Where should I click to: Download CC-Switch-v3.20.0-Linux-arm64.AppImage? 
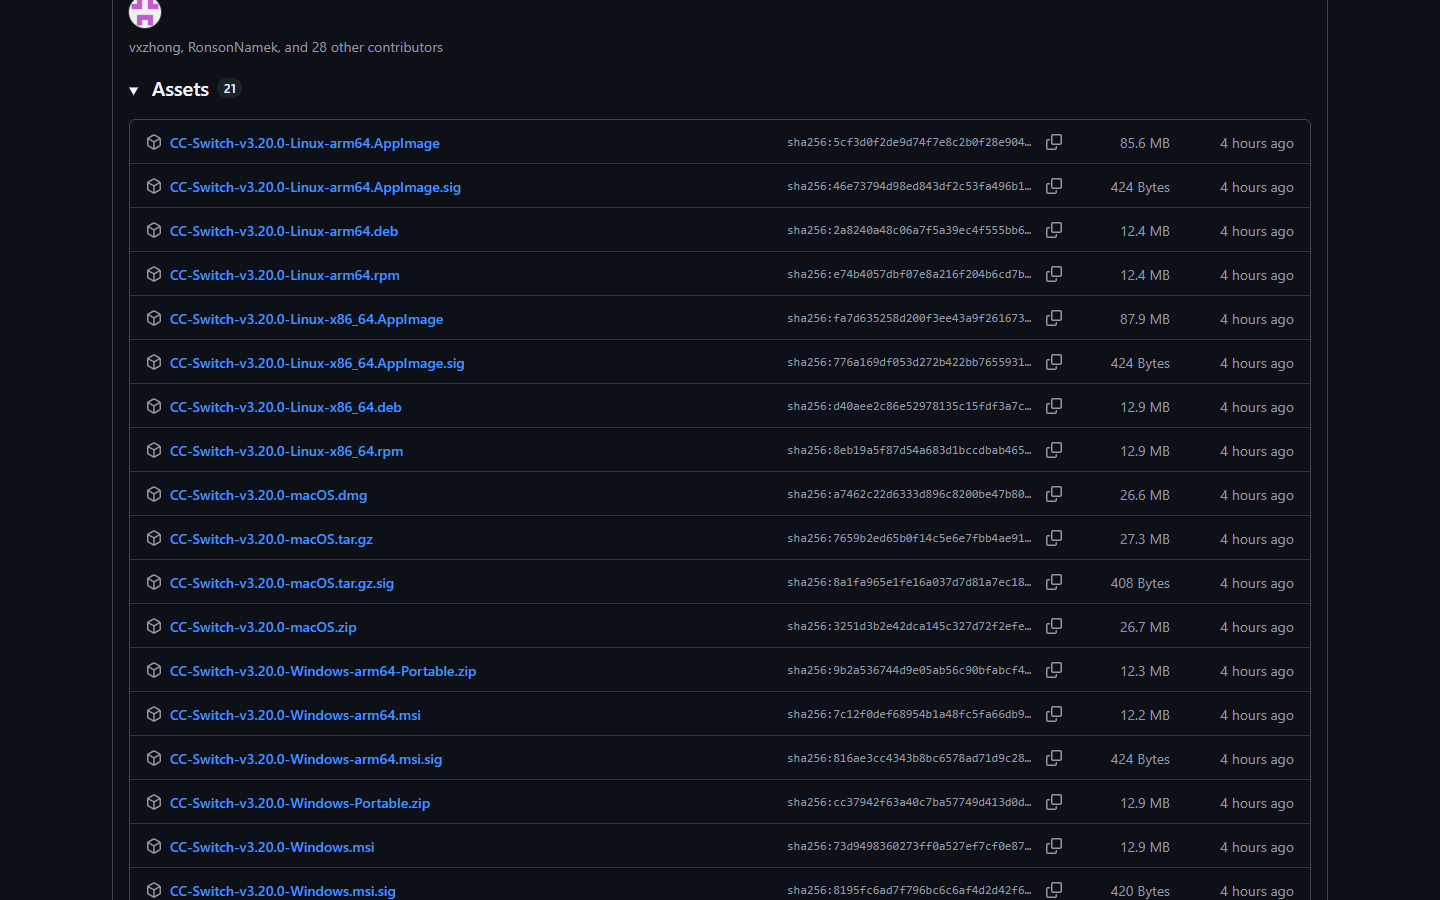[305, 143]
